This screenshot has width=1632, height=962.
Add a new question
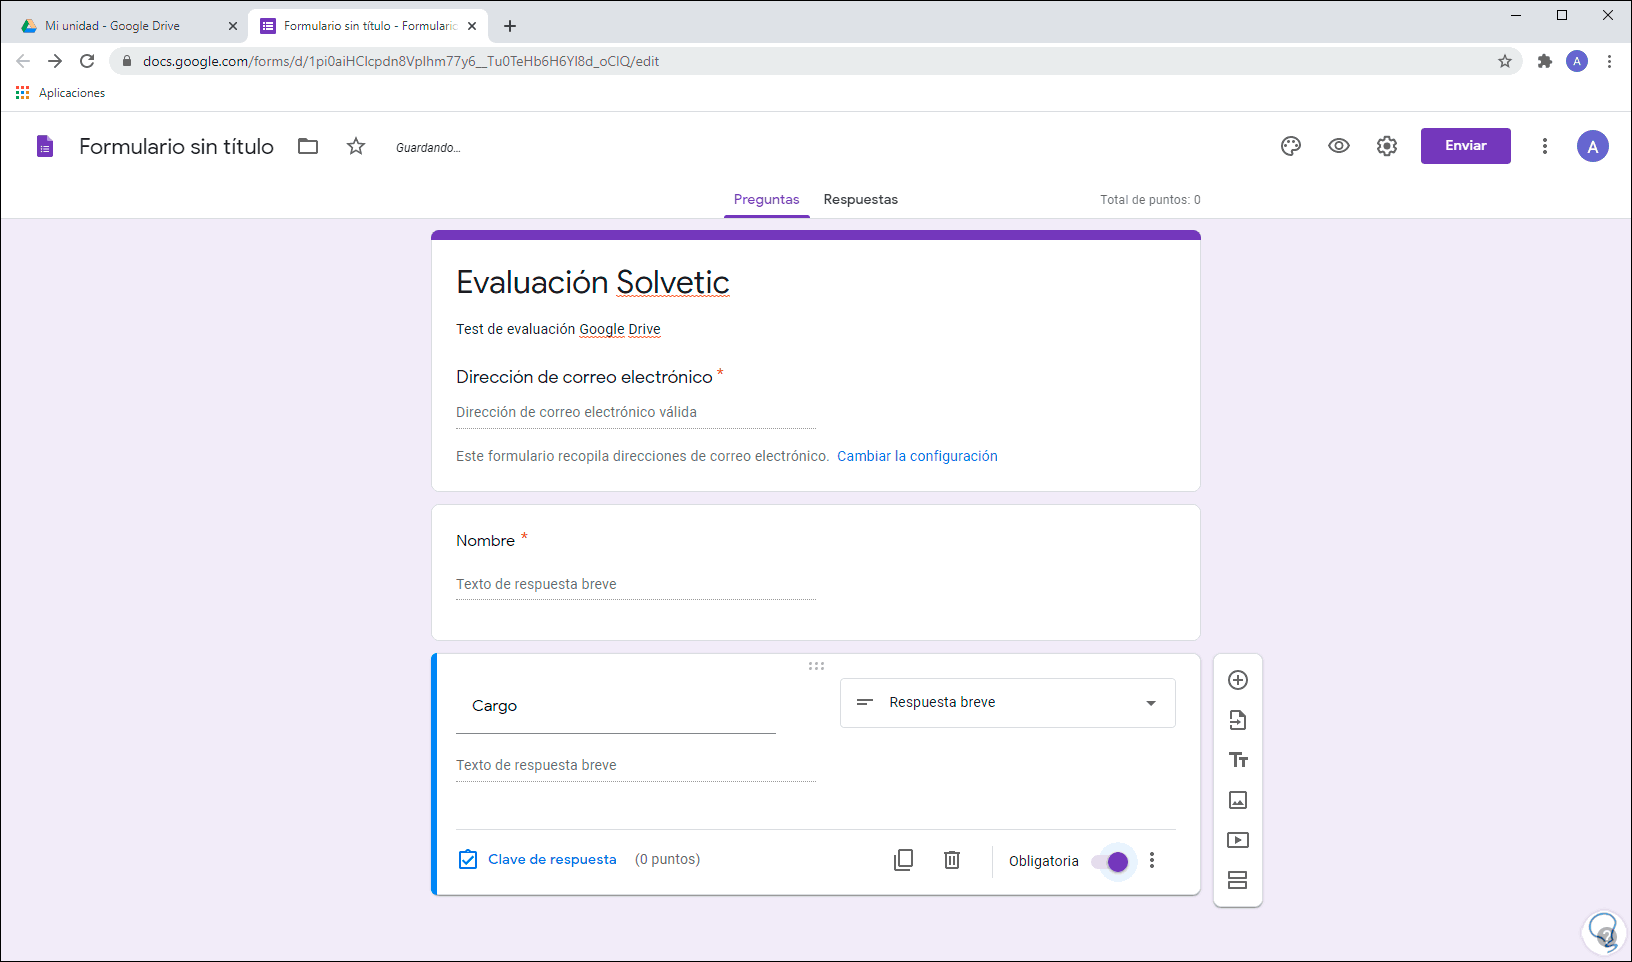pyautogui.click(x=1238, y=680)
